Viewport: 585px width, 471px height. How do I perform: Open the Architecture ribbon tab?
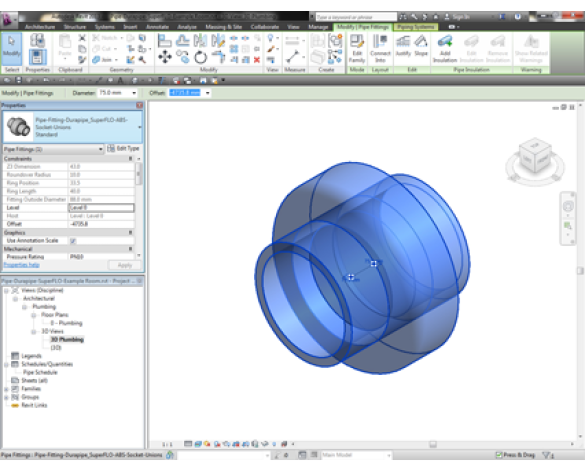point(40,27)
